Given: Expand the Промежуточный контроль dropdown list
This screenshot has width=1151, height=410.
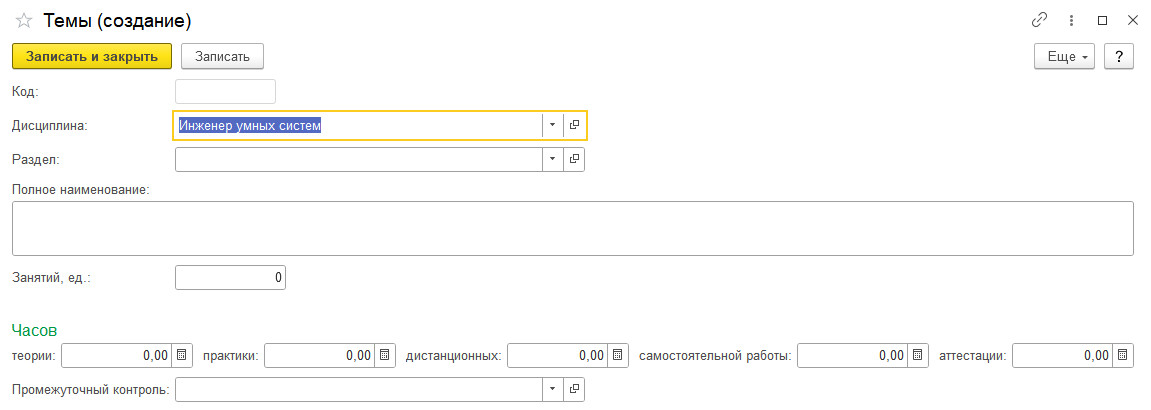Looking at the screenshot, I should click(552, 389).
